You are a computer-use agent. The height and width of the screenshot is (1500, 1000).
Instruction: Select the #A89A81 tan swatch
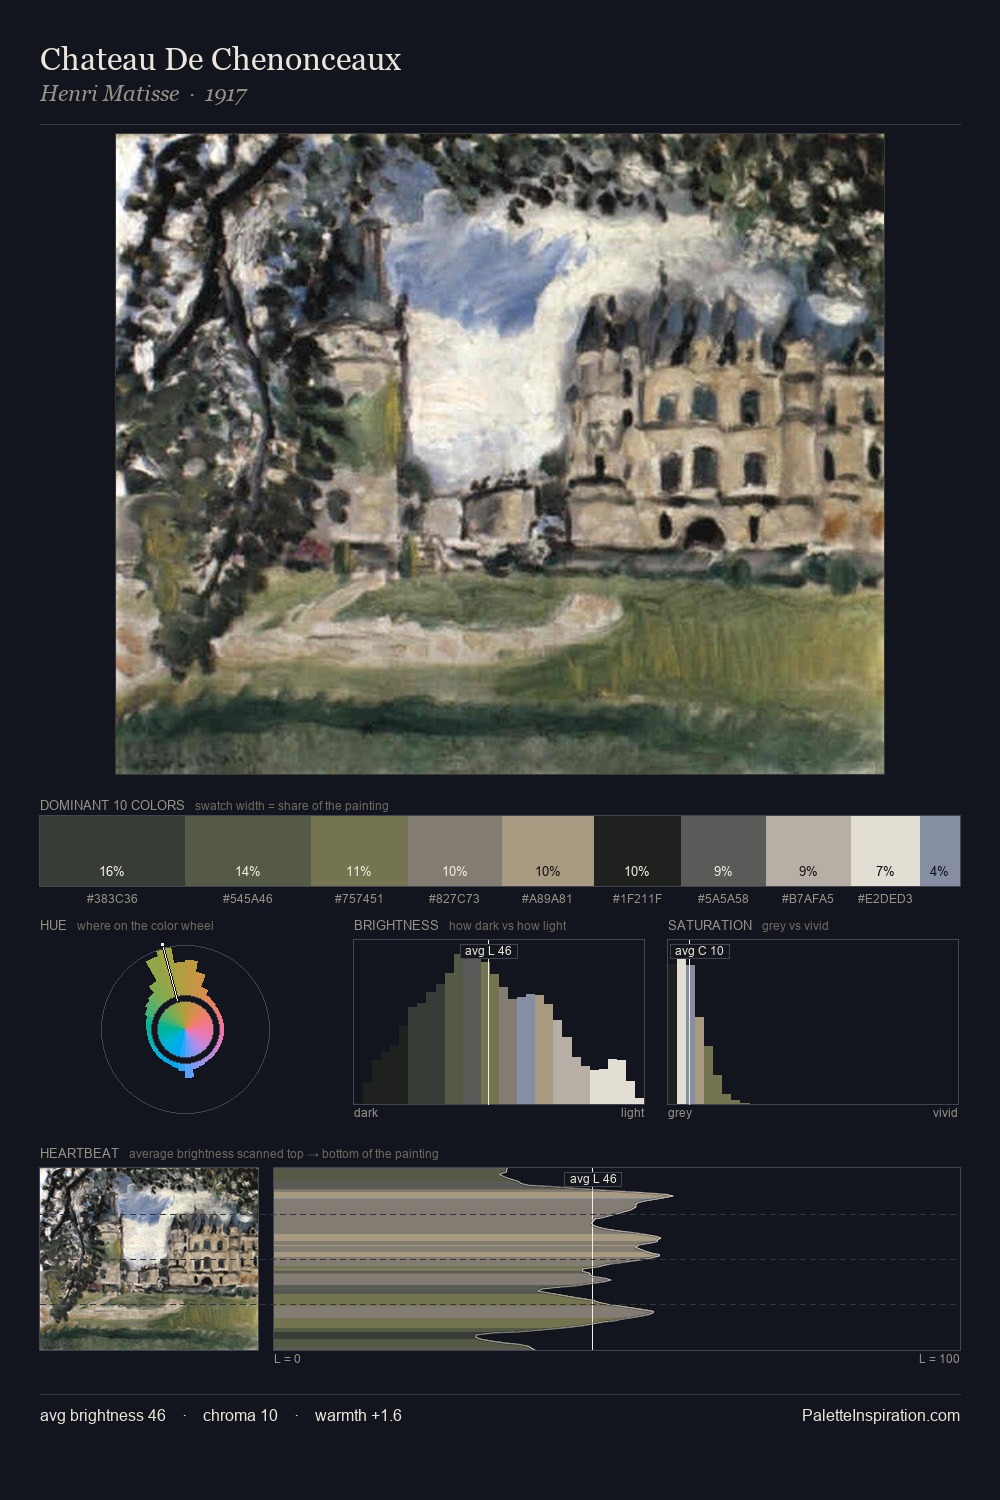tap(548, 851)
